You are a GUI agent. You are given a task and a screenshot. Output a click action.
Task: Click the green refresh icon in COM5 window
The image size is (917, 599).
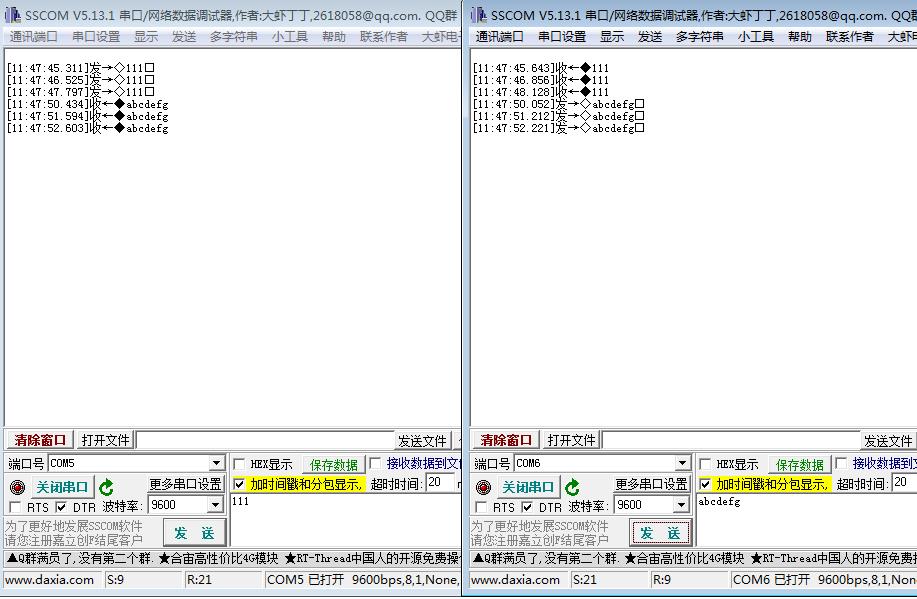point(106,487)
